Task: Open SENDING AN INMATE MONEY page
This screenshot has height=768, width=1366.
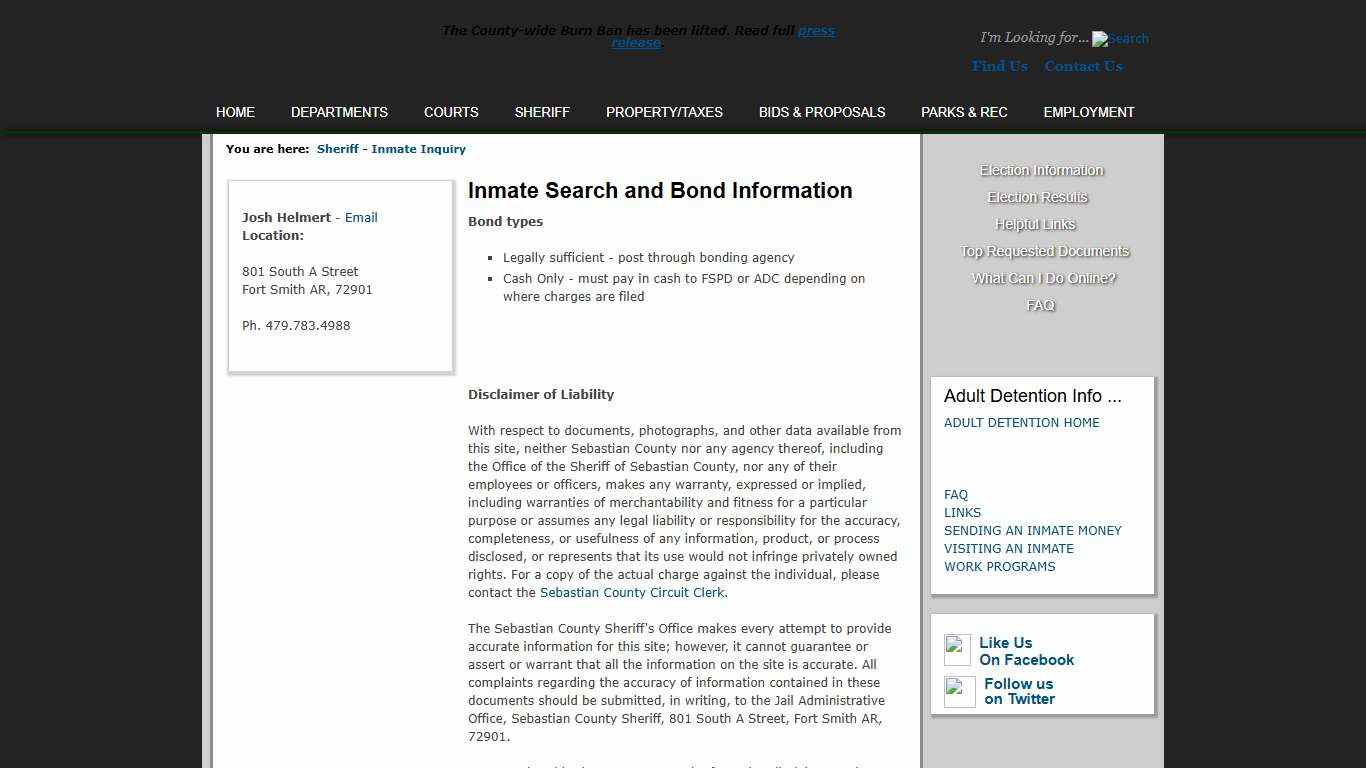Action: pyautogui.click(x=1033, y=530)
